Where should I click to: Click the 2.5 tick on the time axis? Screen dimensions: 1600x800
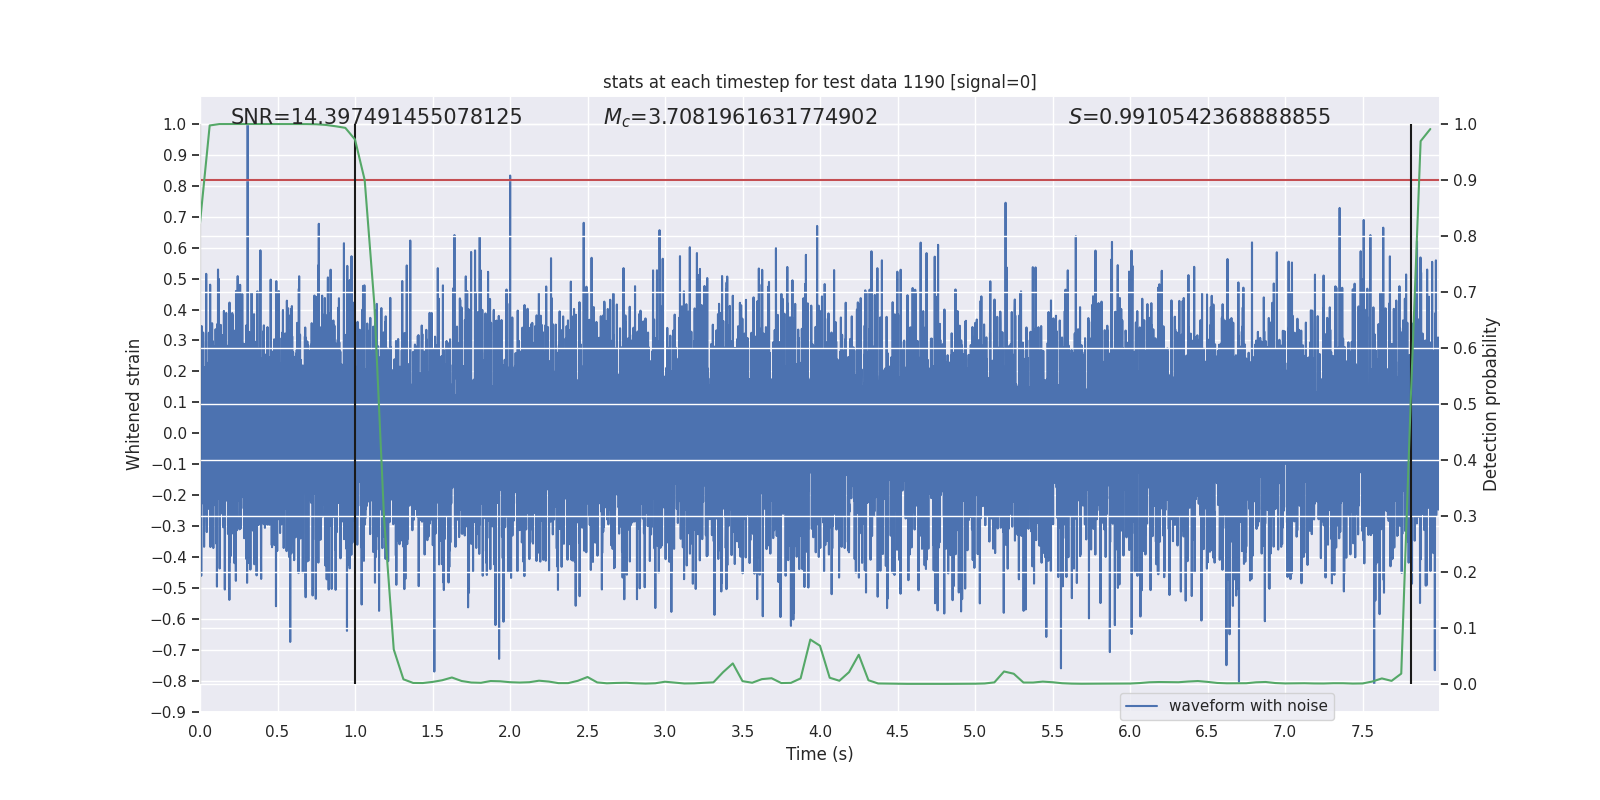[587, 731]
